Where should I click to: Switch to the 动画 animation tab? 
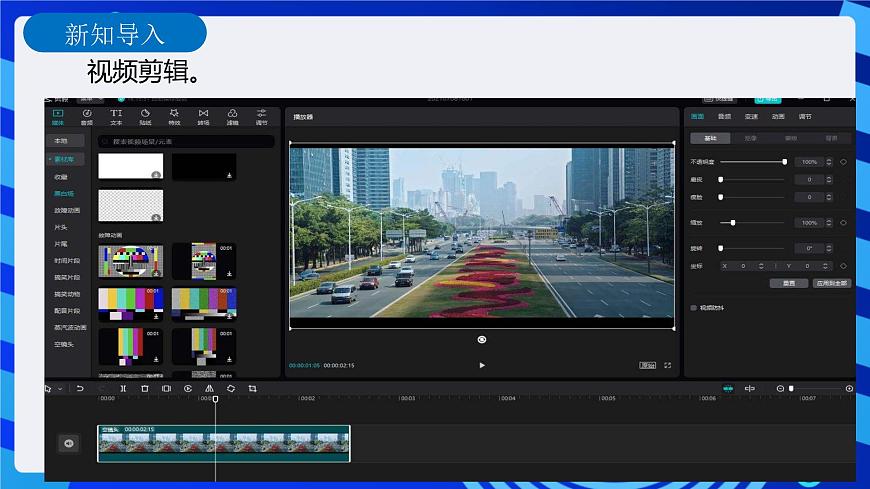[x=778, y=117]
